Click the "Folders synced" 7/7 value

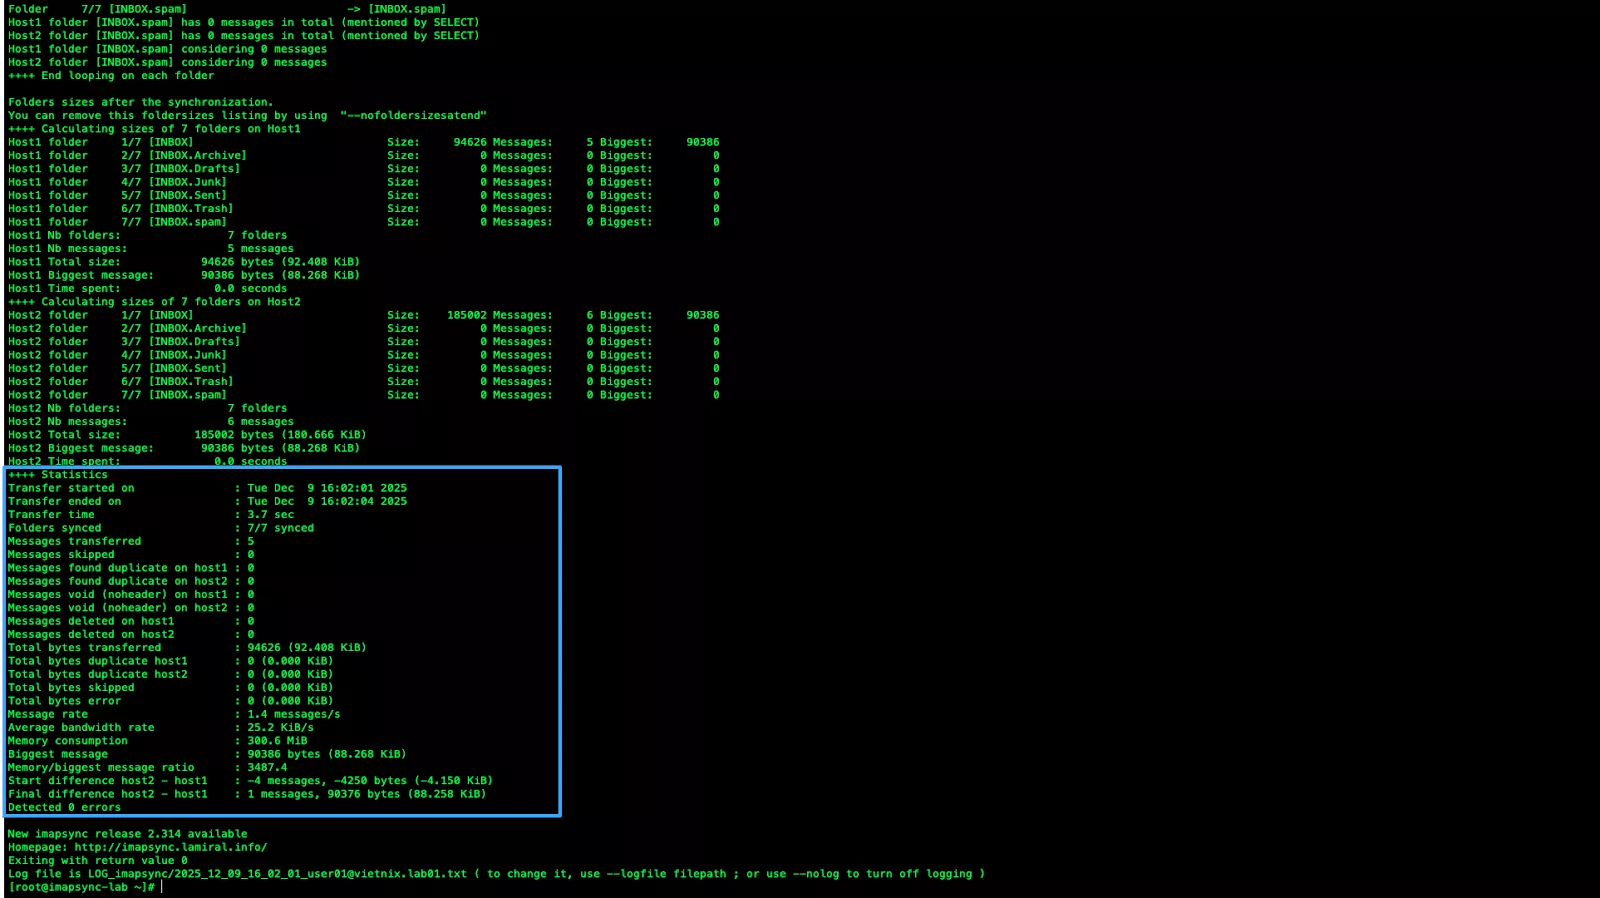point(280,528)
